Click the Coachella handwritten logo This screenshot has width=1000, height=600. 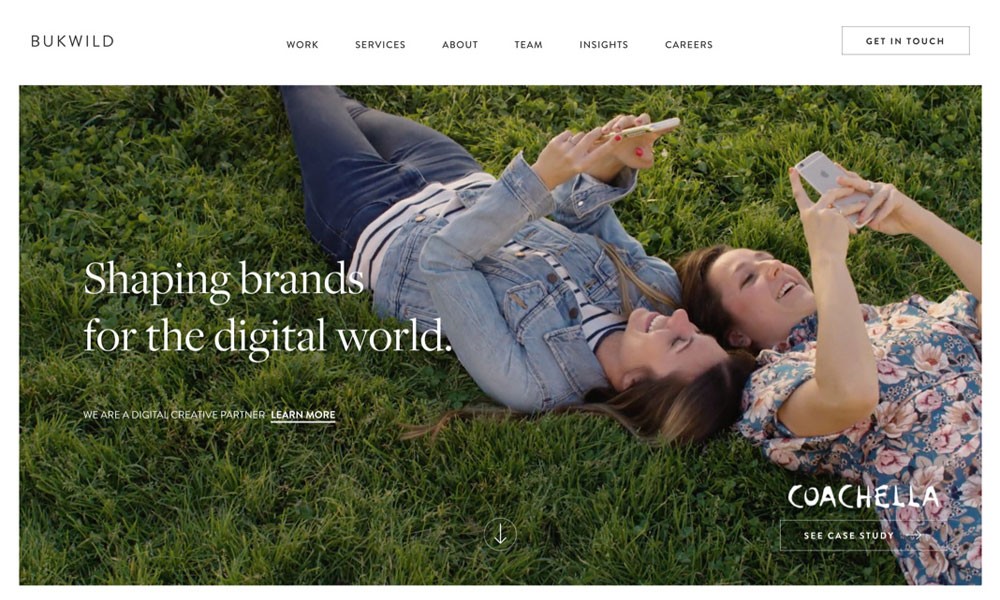pos(863,497)
